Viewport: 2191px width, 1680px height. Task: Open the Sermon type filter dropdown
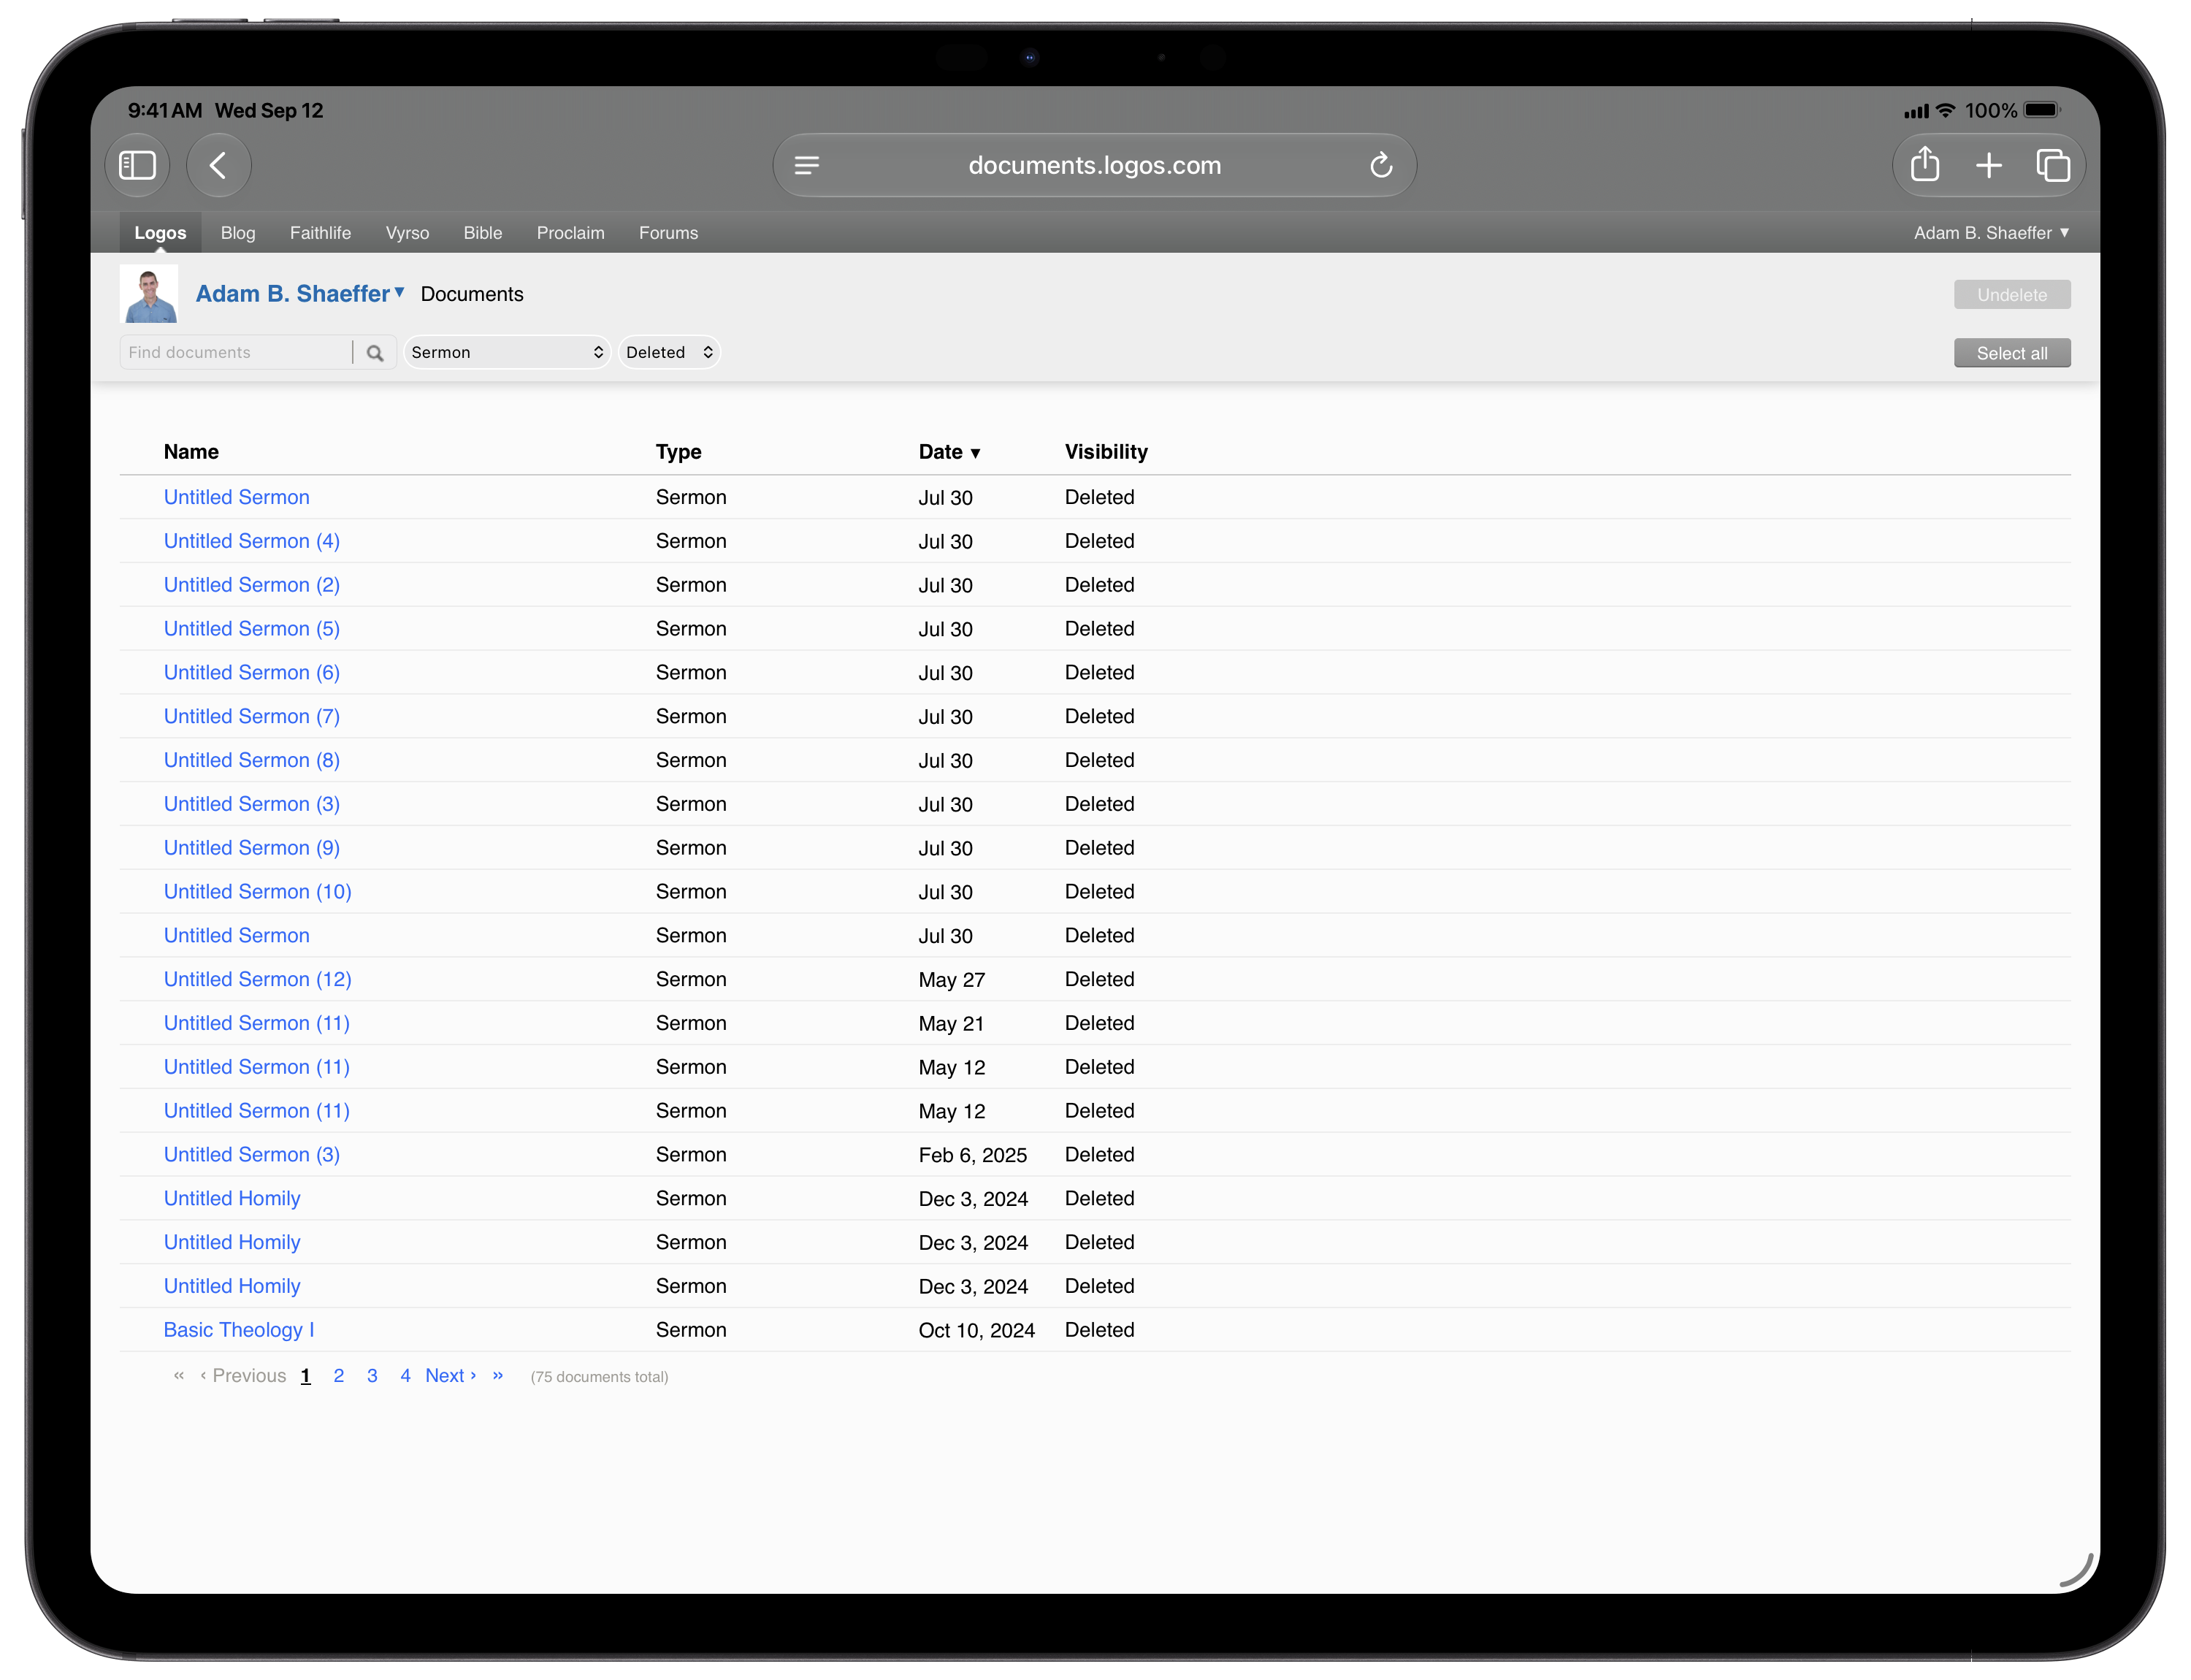[507, 353]
